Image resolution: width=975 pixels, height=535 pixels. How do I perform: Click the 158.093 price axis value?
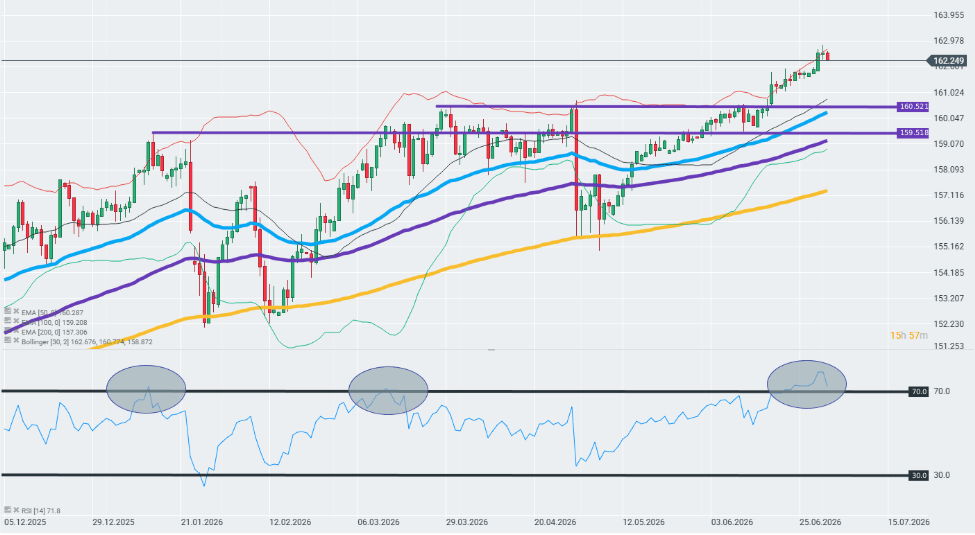pyautogui.click(x=949, y=169)
